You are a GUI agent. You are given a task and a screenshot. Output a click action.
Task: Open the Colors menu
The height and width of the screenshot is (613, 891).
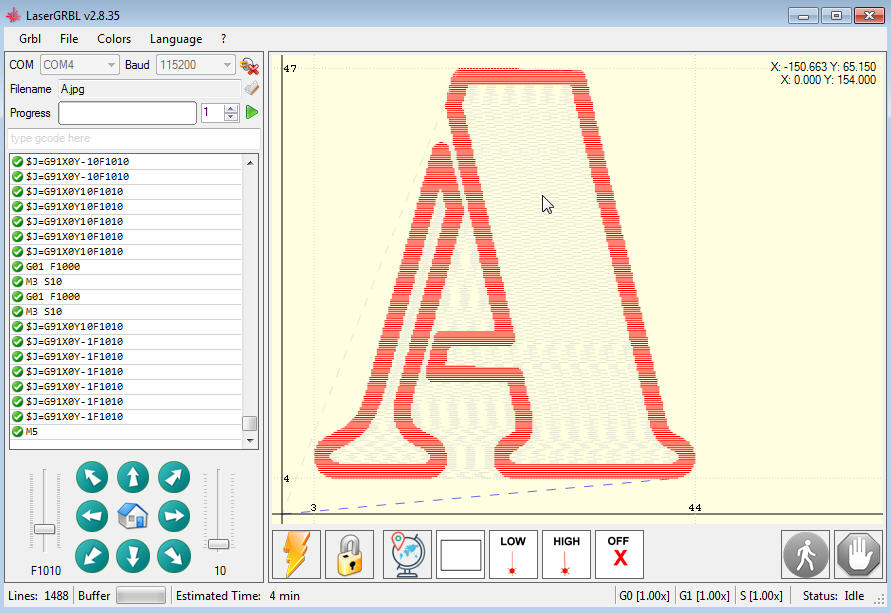click(113, 39)
